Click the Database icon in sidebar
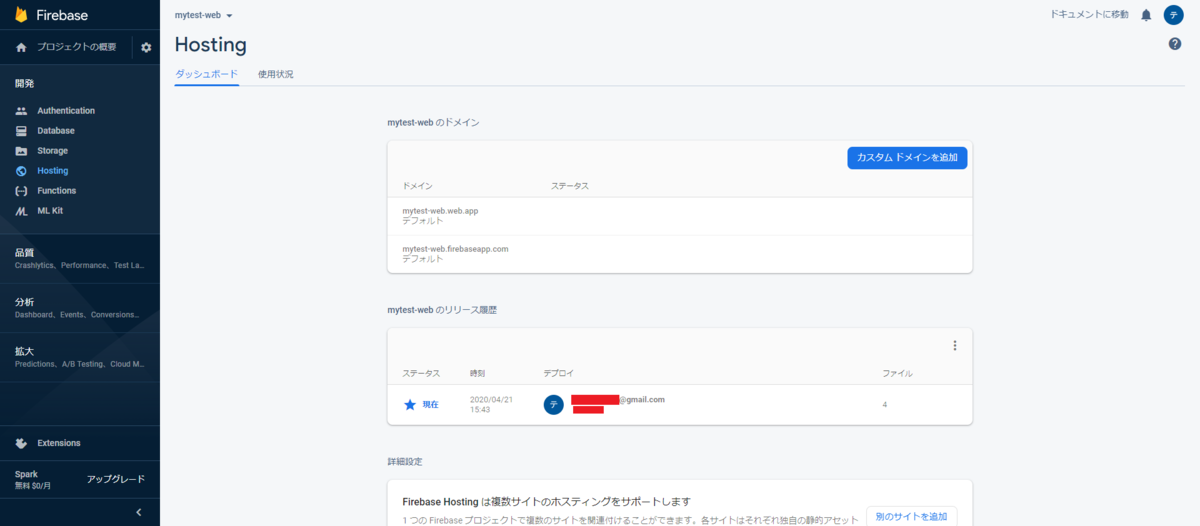 click(21, 131)
